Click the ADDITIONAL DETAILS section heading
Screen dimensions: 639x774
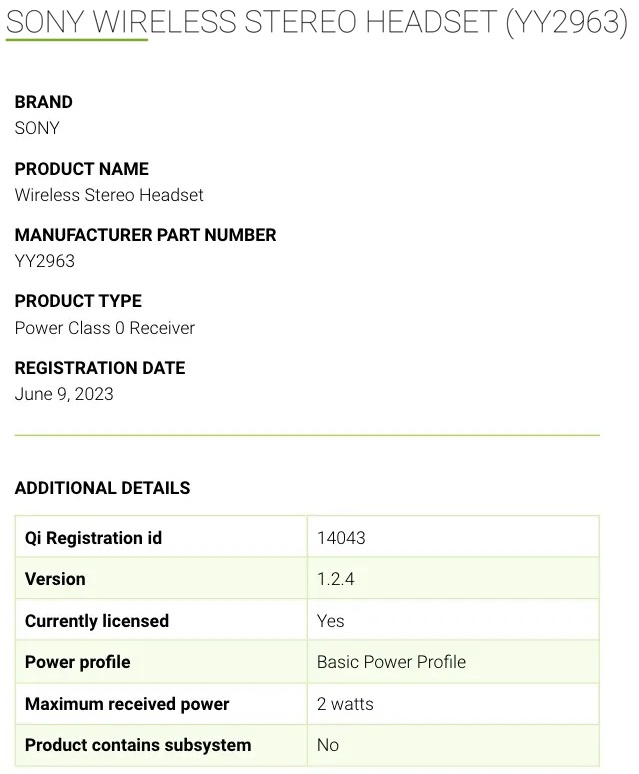[102, 488]
